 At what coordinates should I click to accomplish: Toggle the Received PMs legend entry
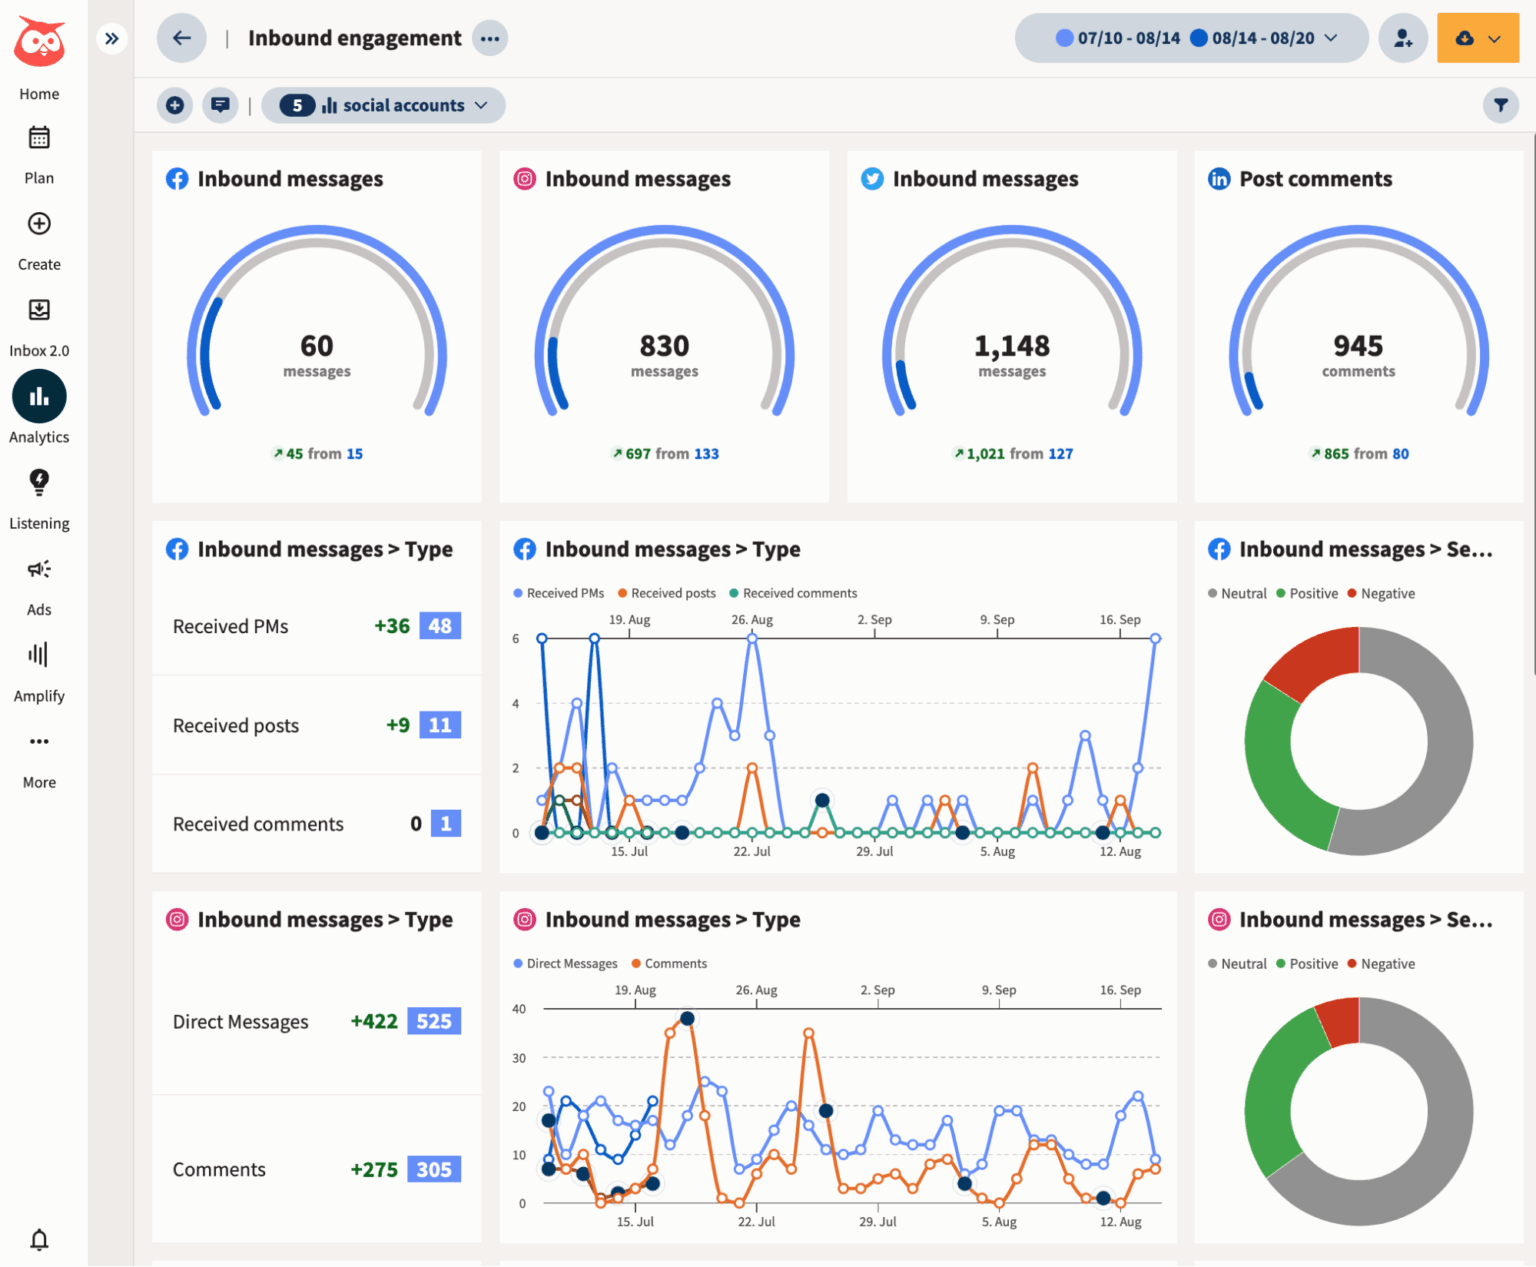[x=558, y=593]
